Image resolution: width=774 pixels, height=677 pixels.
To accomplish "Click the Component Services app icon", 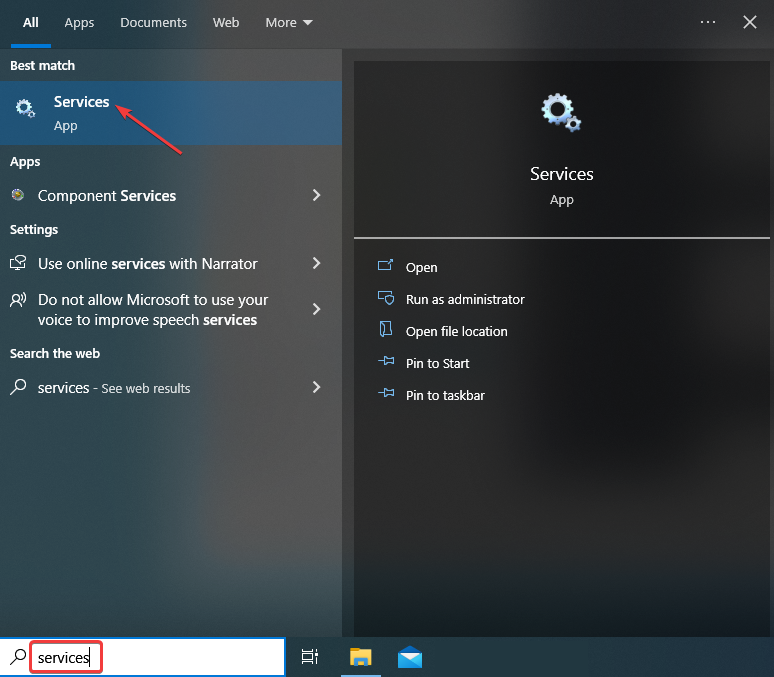I will pos(18,195).
